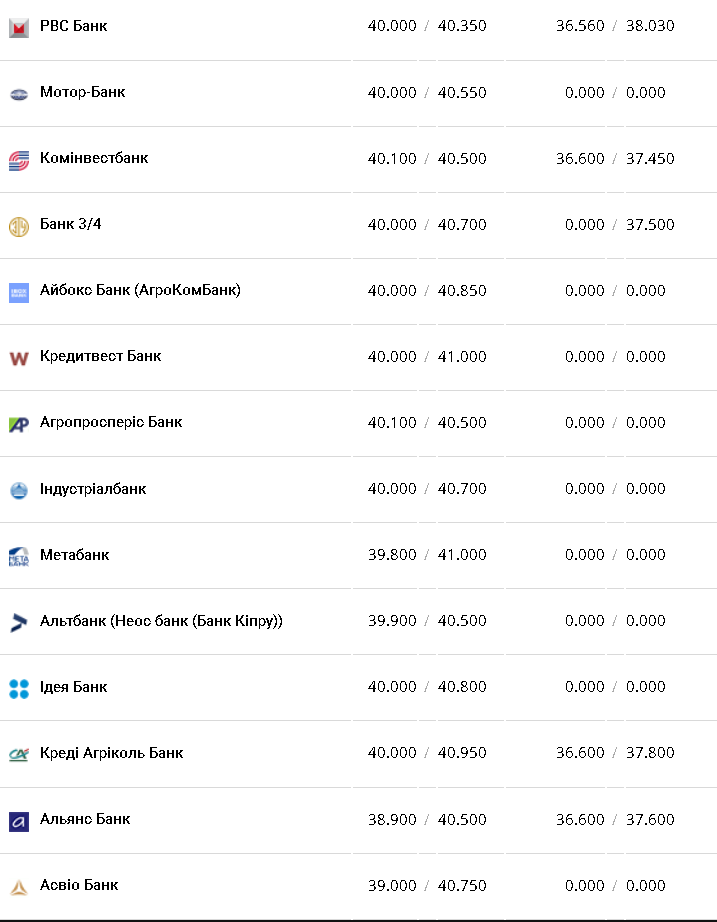The height and width of the screenshot is (922, 717).
Task: Open the РВС Банк name link
Action: point(73,26)
